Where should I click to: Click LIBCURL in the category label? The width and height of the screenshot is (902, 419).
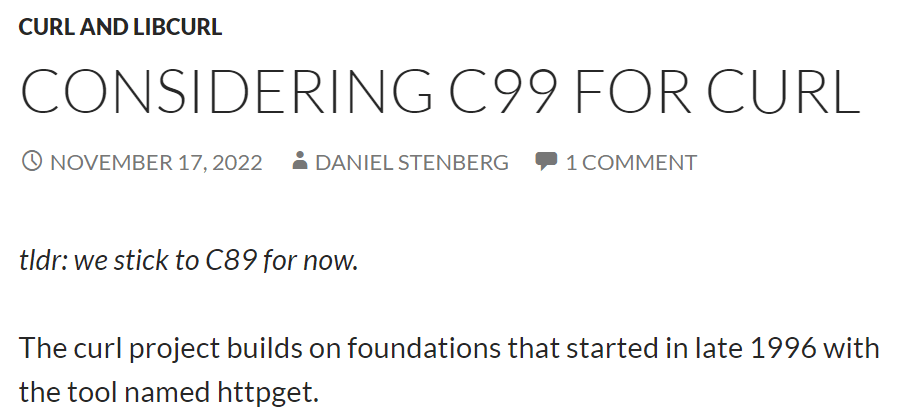[x=178, y=27]
